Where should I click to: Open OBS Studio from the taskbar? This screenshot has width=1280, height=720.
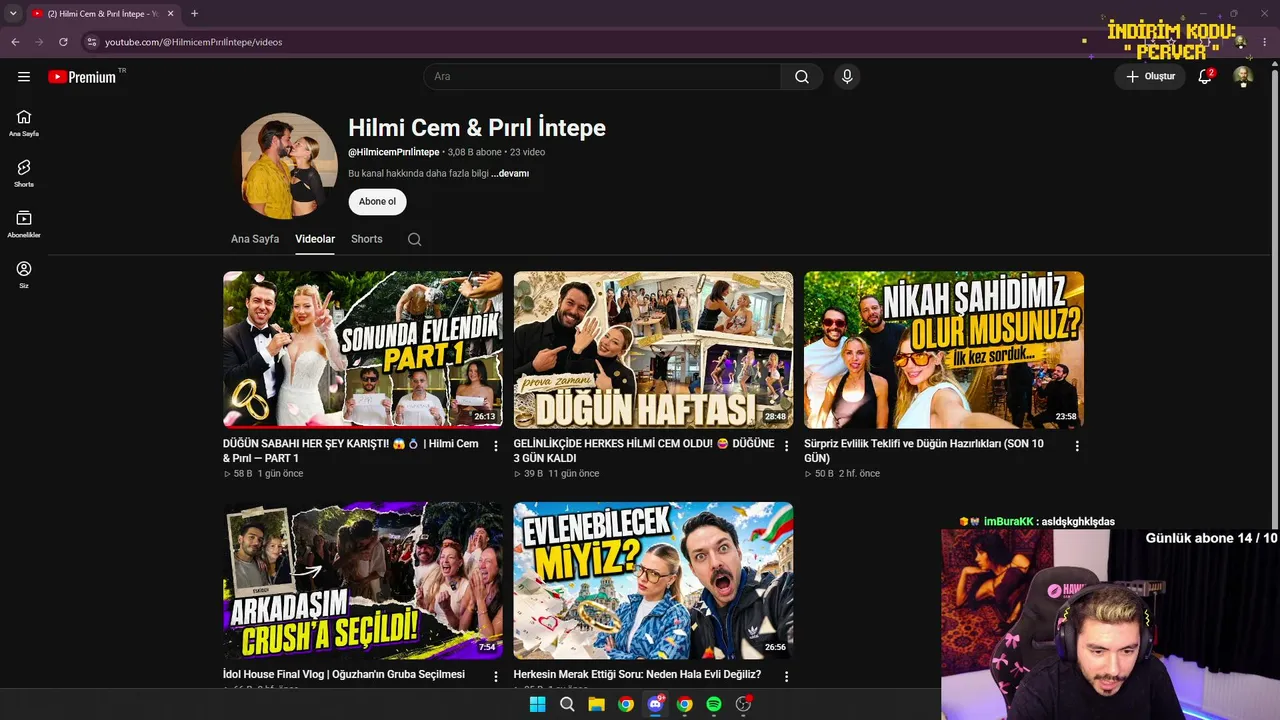coord(743,704)
